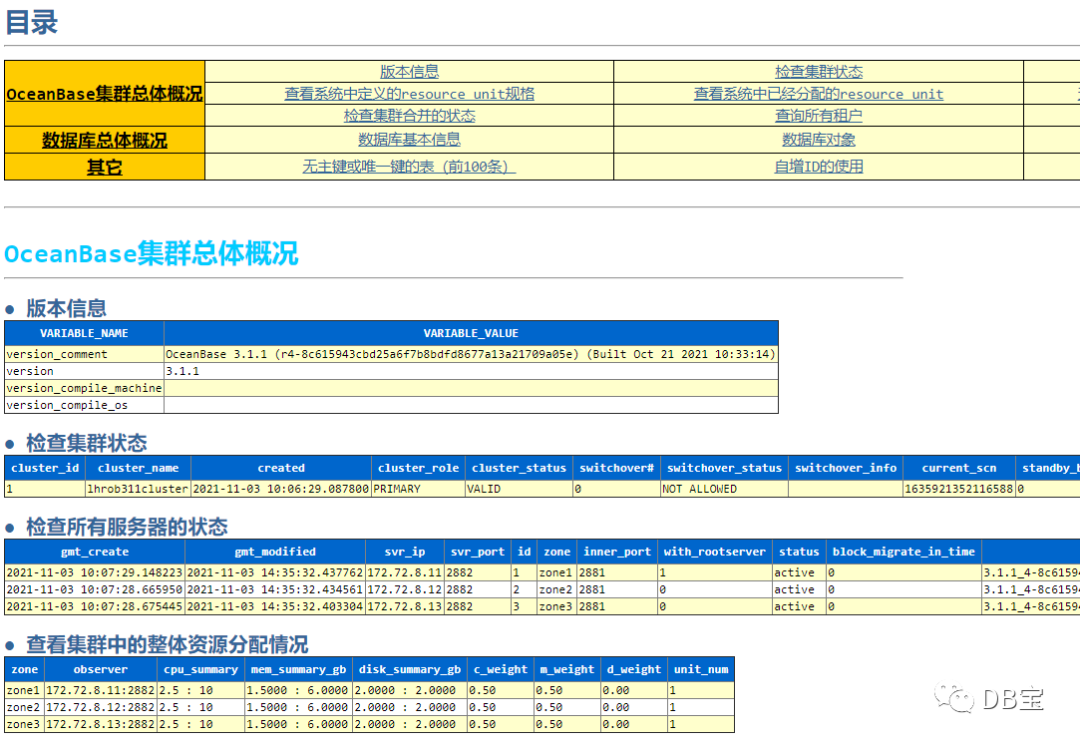
Task: Select the version_comment row label
Action: coord(84,354)
